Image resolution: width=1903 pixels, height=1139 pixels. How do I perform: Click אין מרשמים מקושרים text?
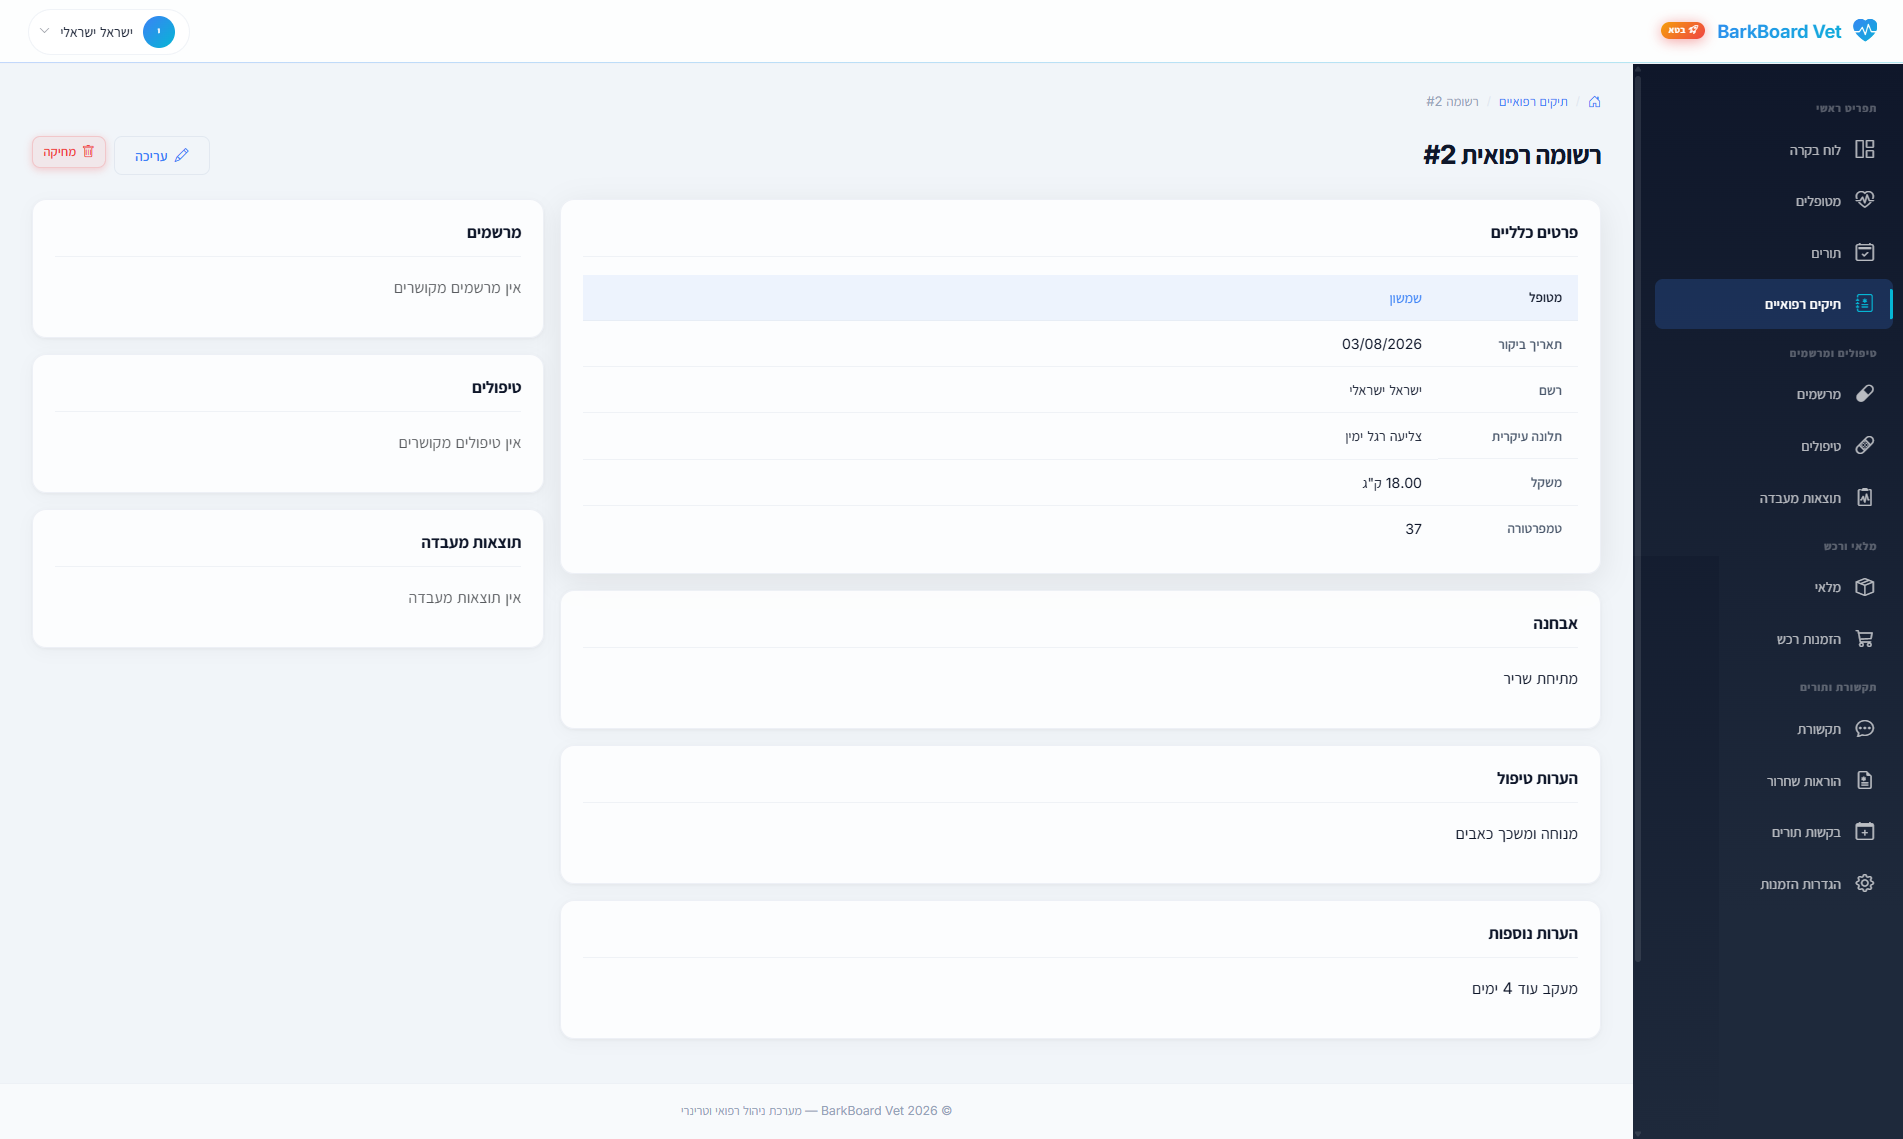click(457, 288)
